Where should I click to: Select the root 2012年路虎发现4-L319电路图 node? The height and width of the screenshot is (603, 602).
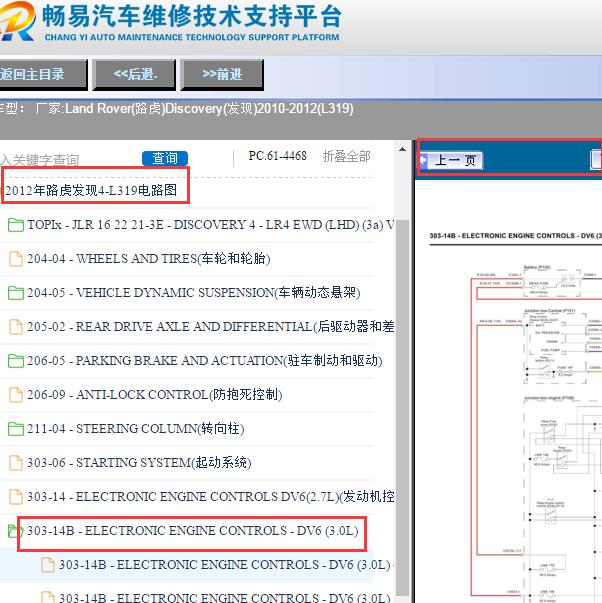click(x=91, y=190)
